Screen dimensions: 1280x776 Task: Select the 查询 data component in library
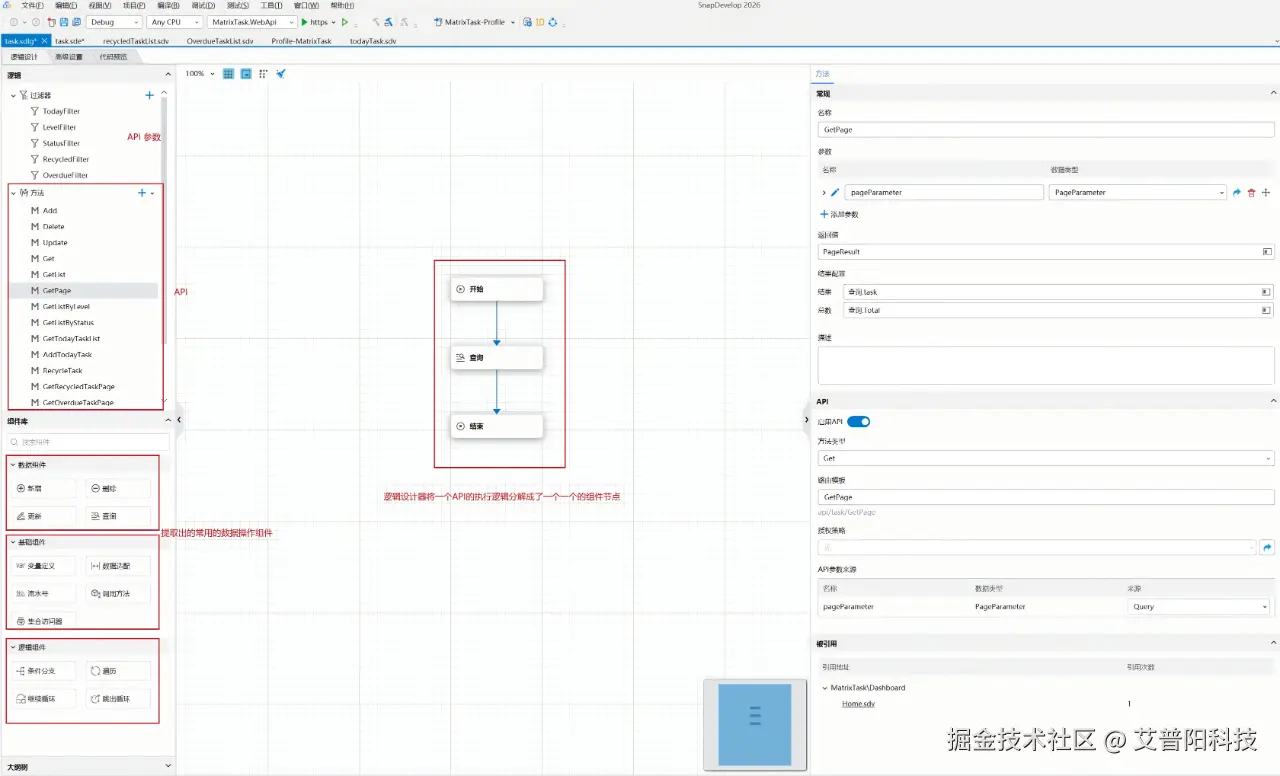point(119,516)
